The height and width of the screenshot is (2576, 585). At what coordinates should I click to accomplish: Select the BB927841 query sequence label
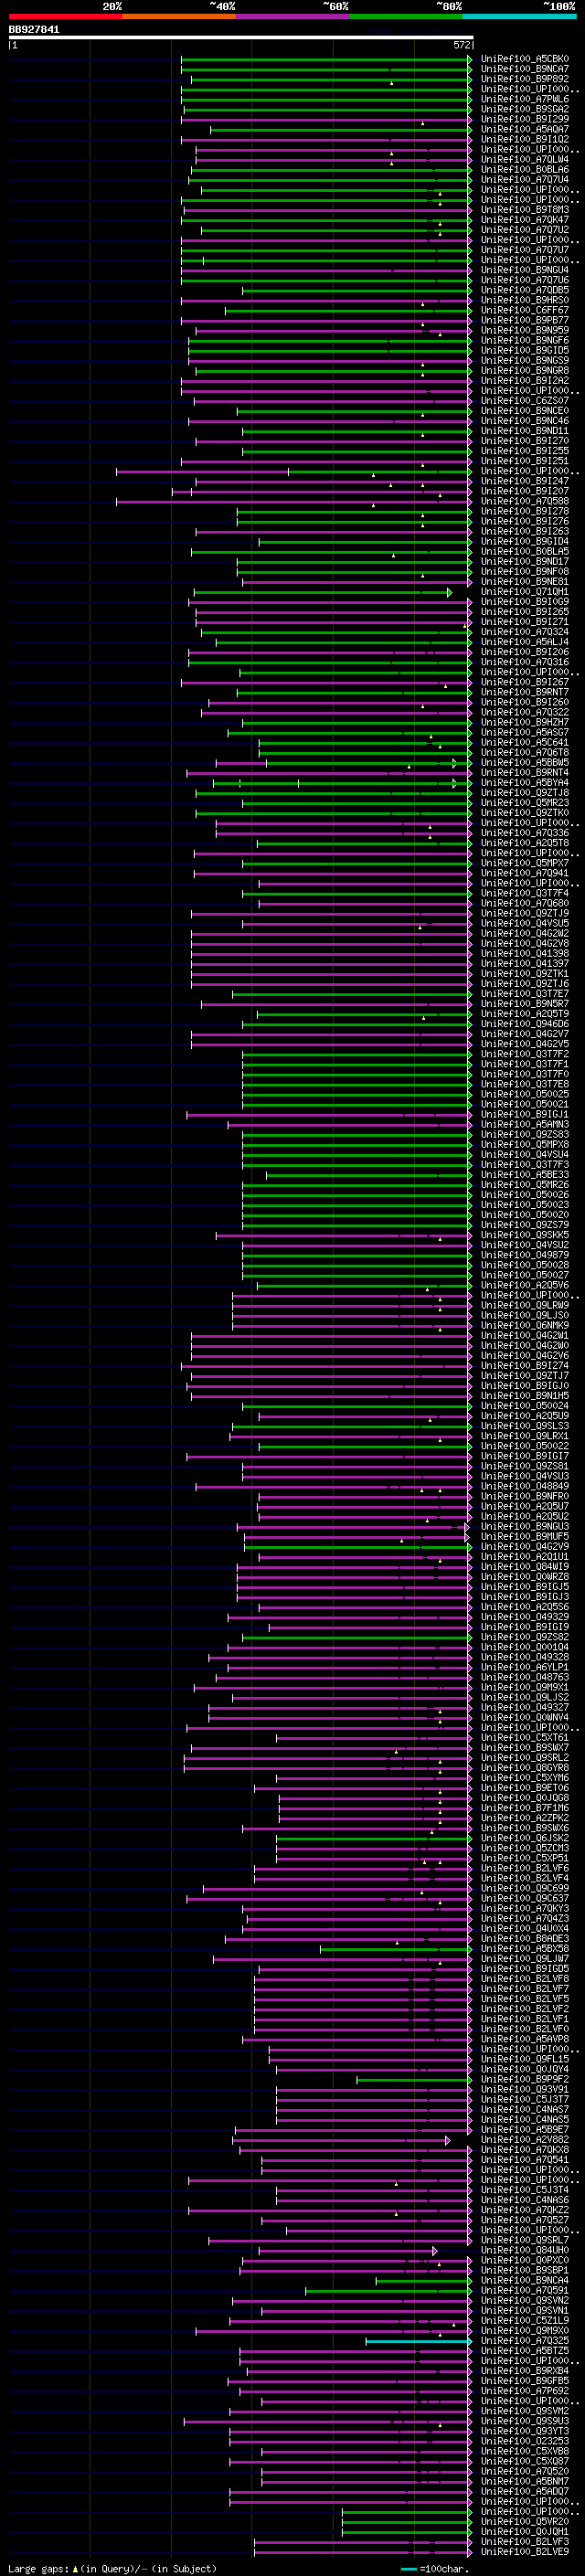tap(34, 30)
